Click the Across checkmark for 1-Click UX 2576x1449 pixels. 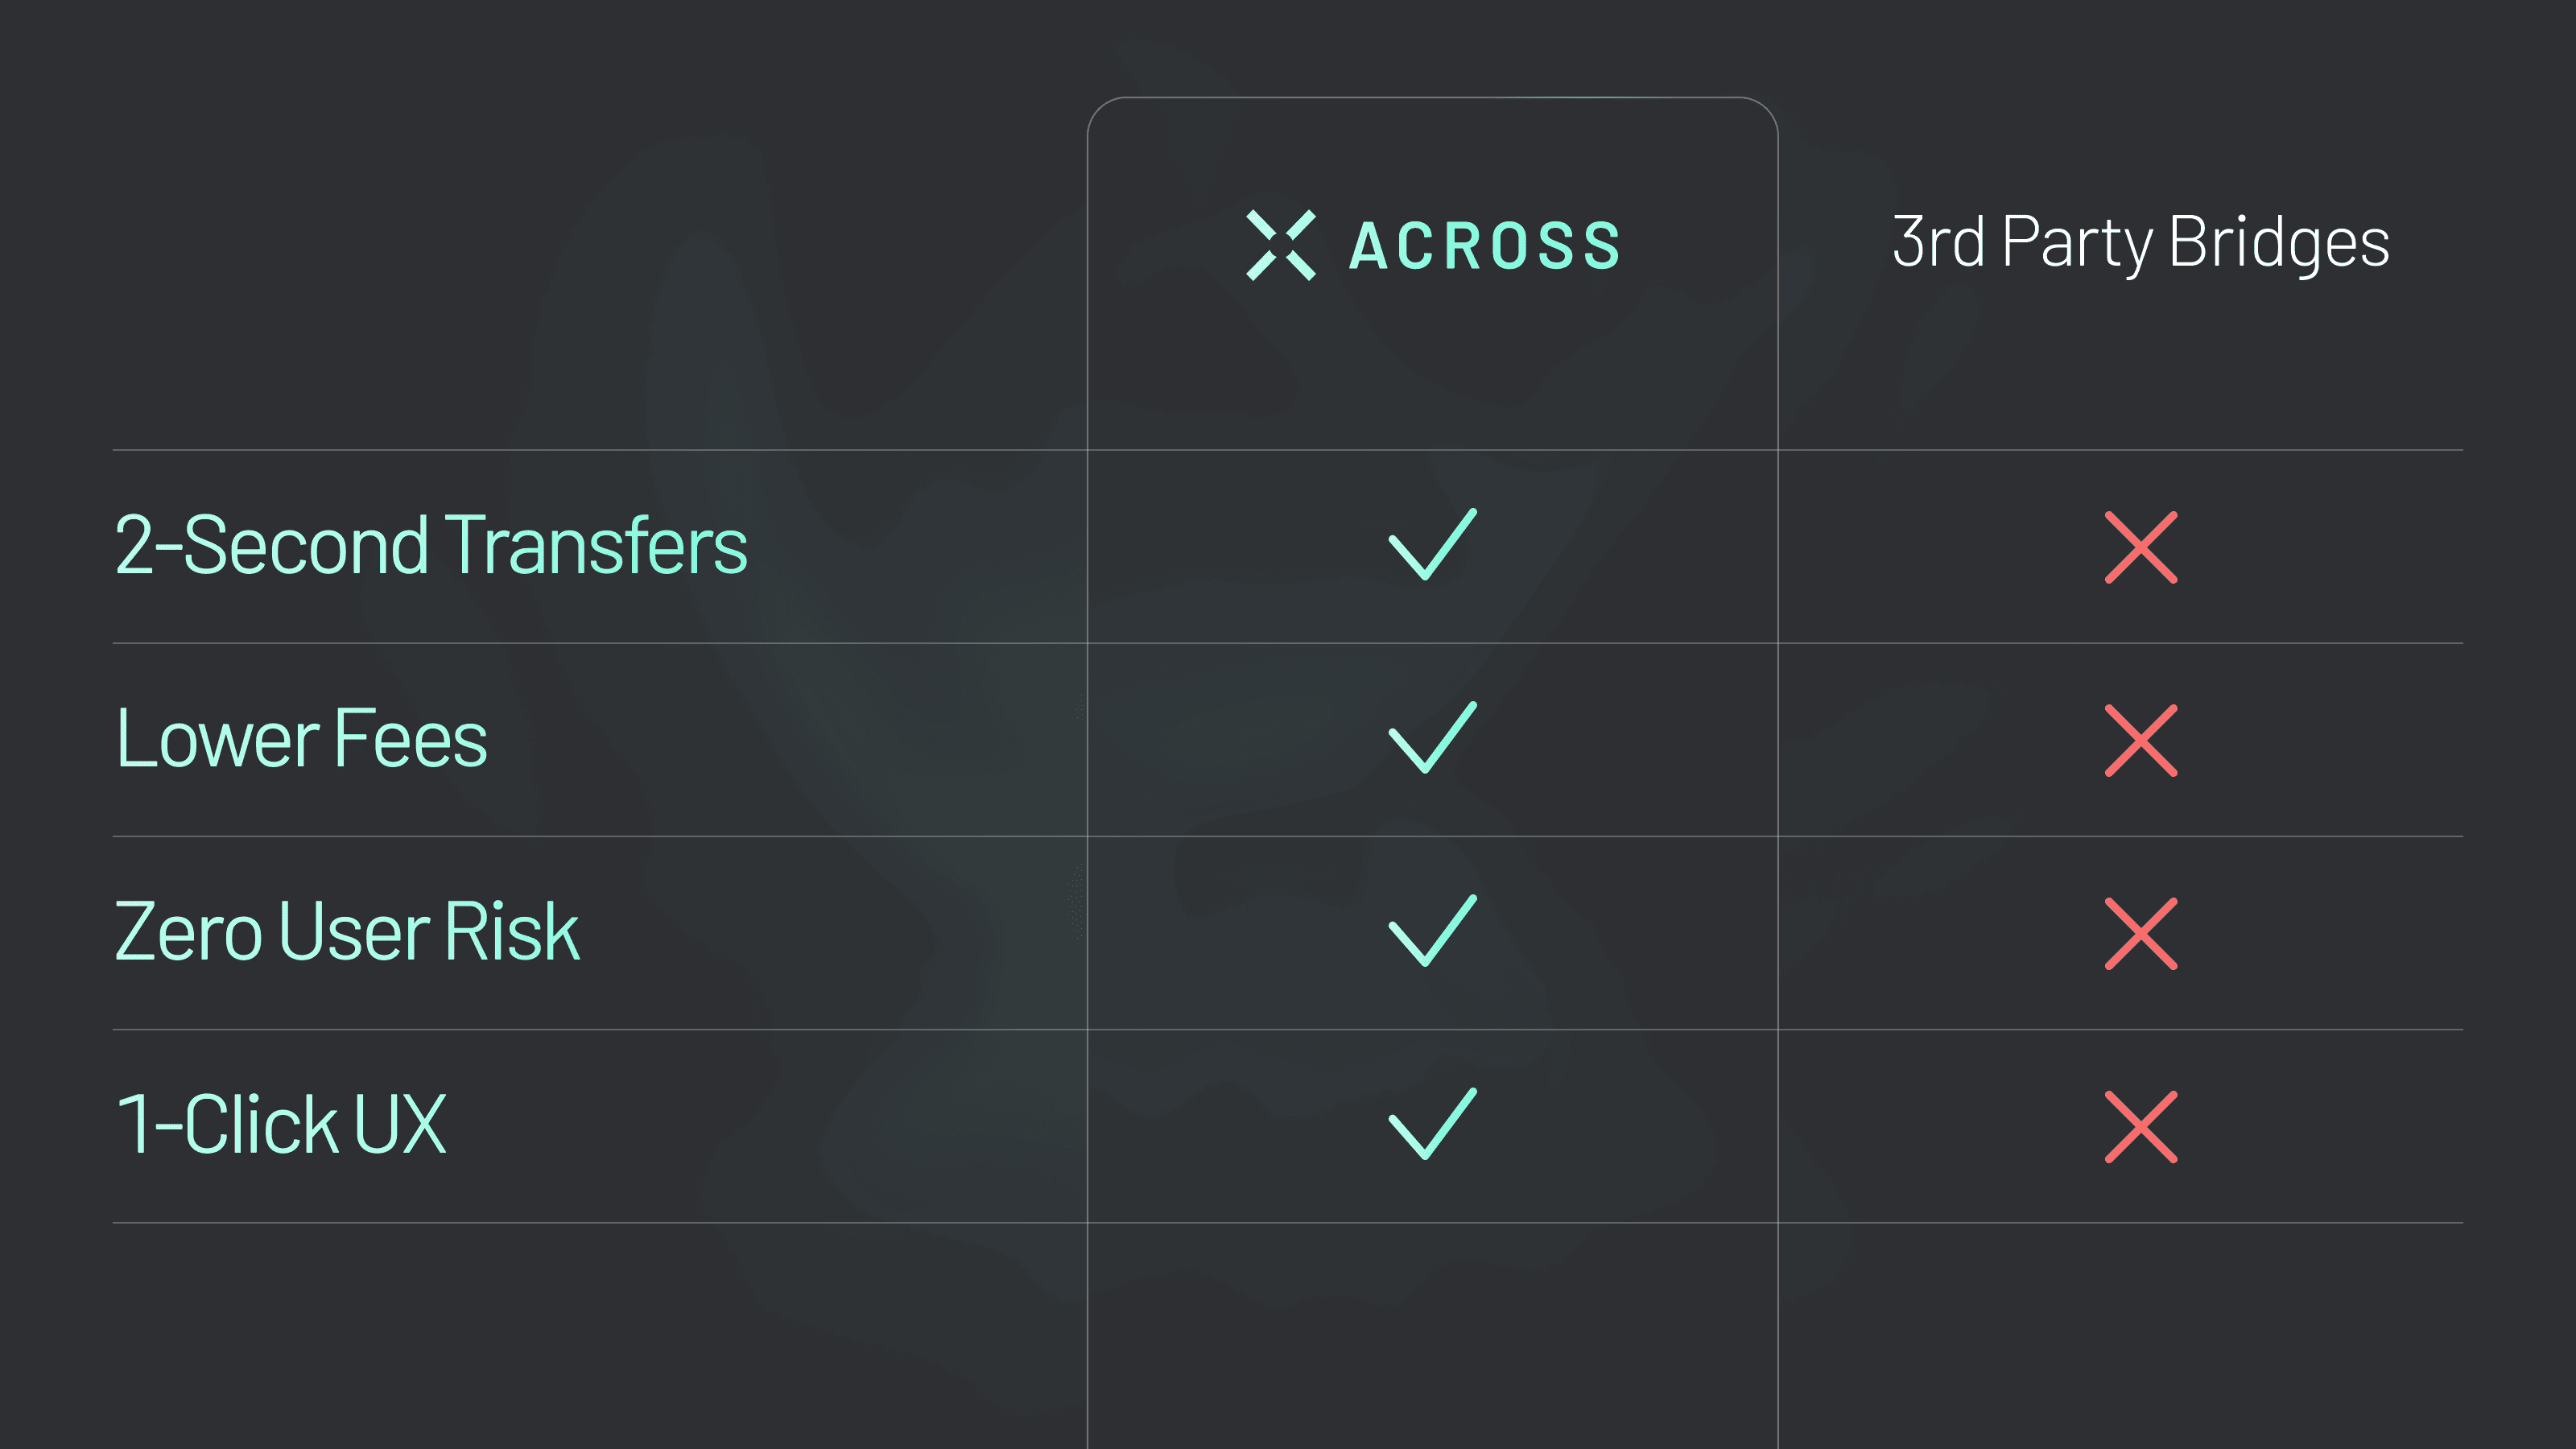1432,1124
